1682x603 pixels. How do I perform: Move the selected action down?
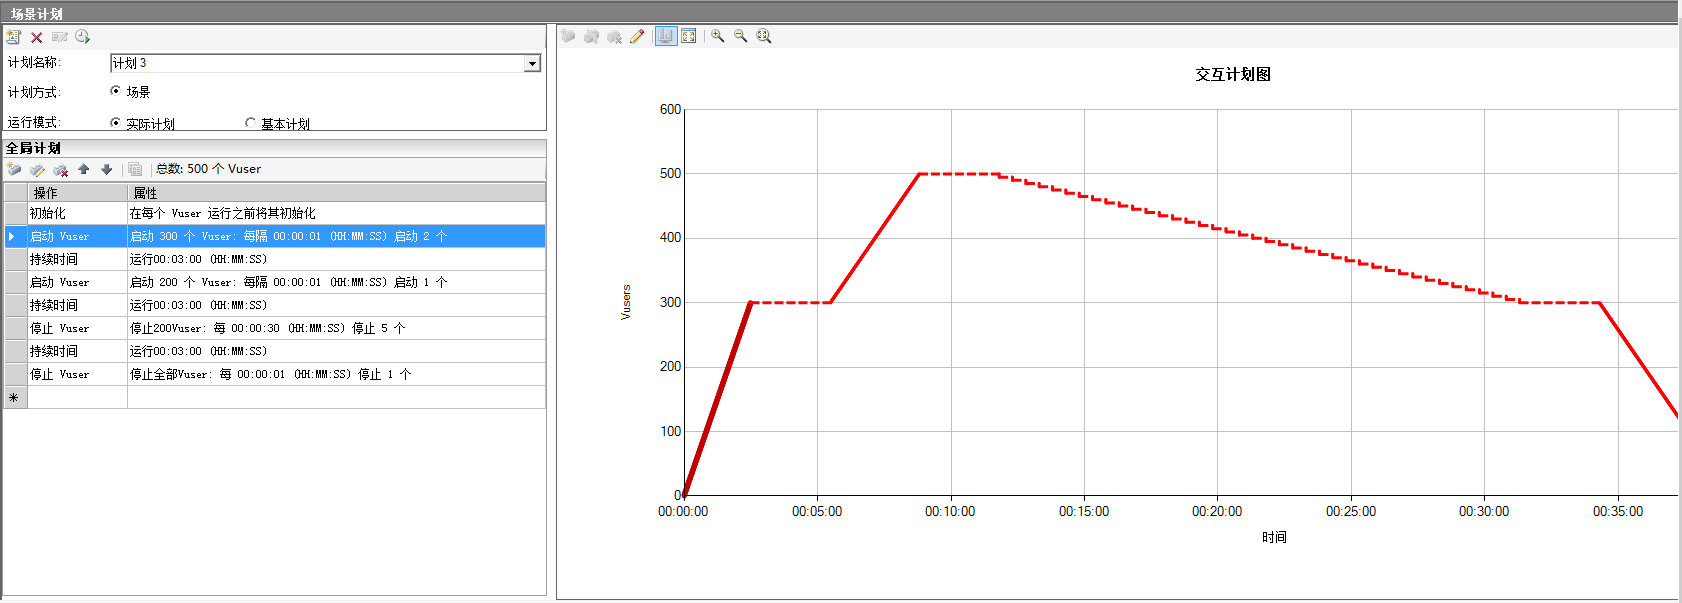(x=107, y=169)
